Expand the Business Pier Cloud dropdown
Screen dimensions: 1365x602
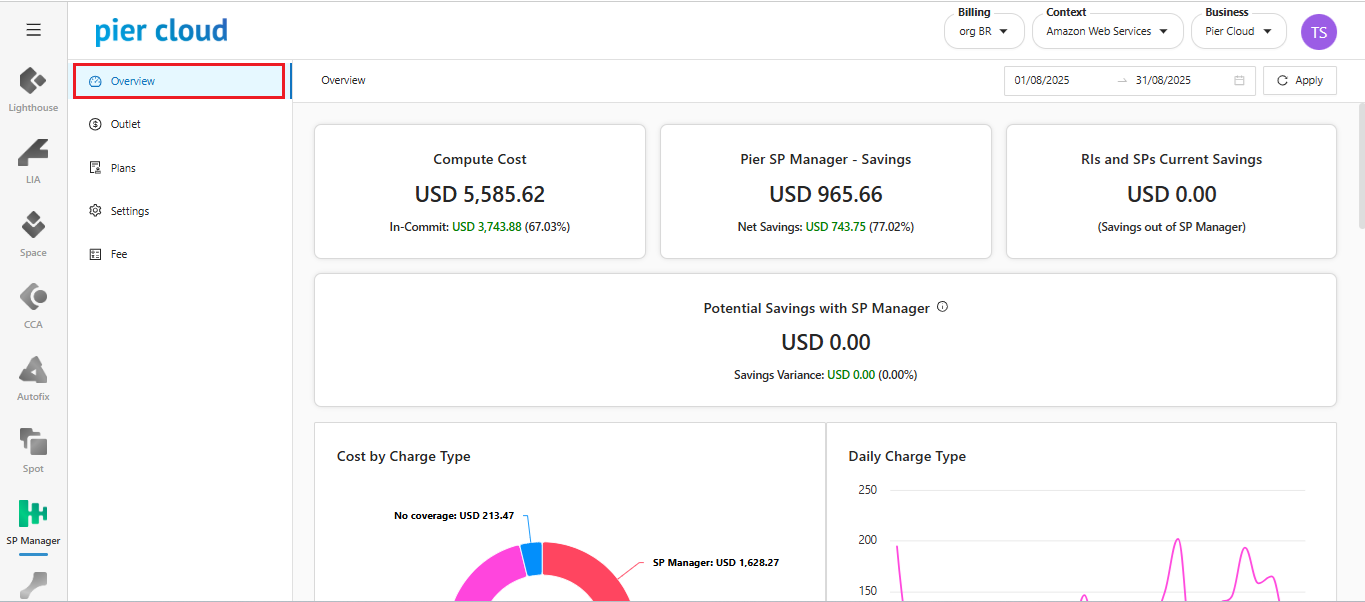[1238, 31]
